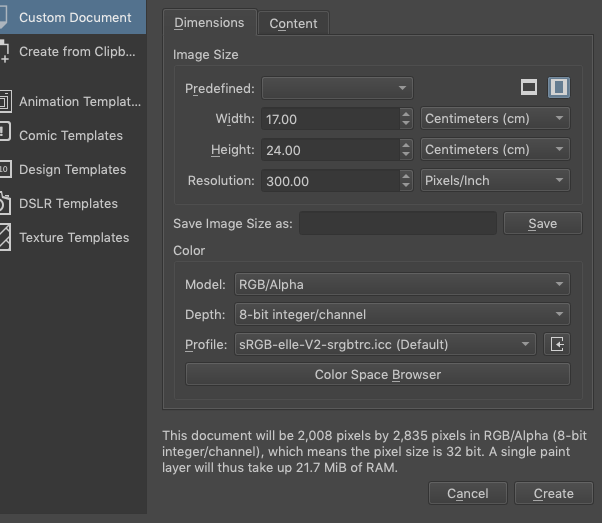Click import color profile icon
This screenshot has width=602, height=523.
(x=557, y=344)
